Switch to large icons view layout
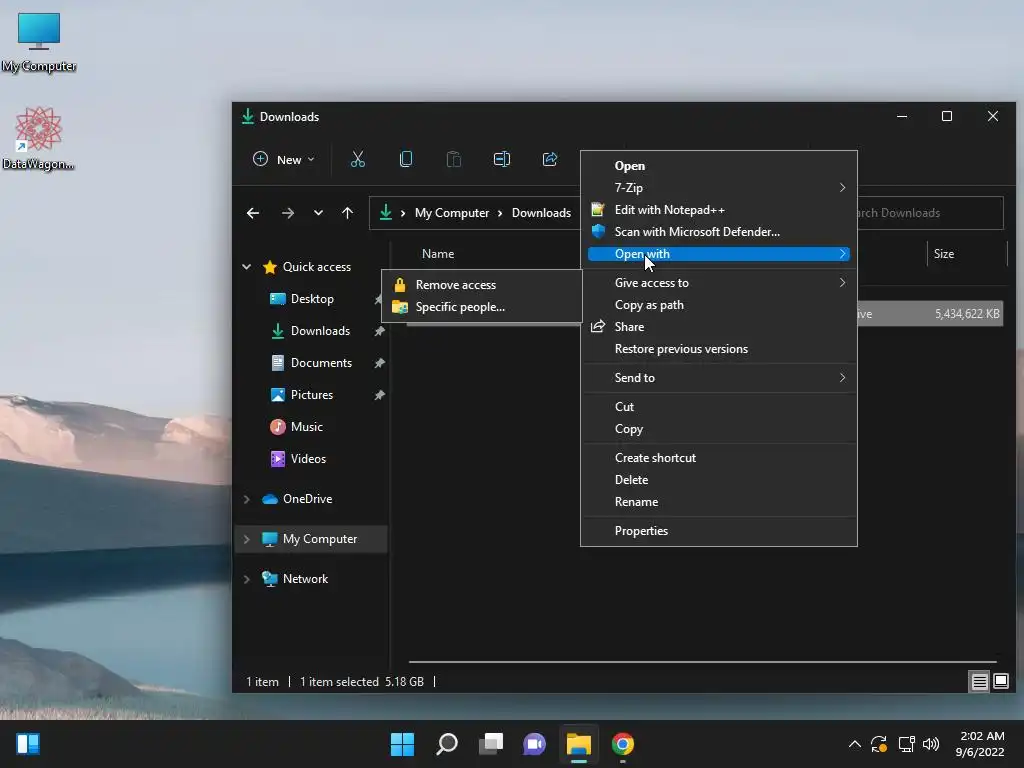Viewport: 1024px width, 768px height. point(1000,682)
